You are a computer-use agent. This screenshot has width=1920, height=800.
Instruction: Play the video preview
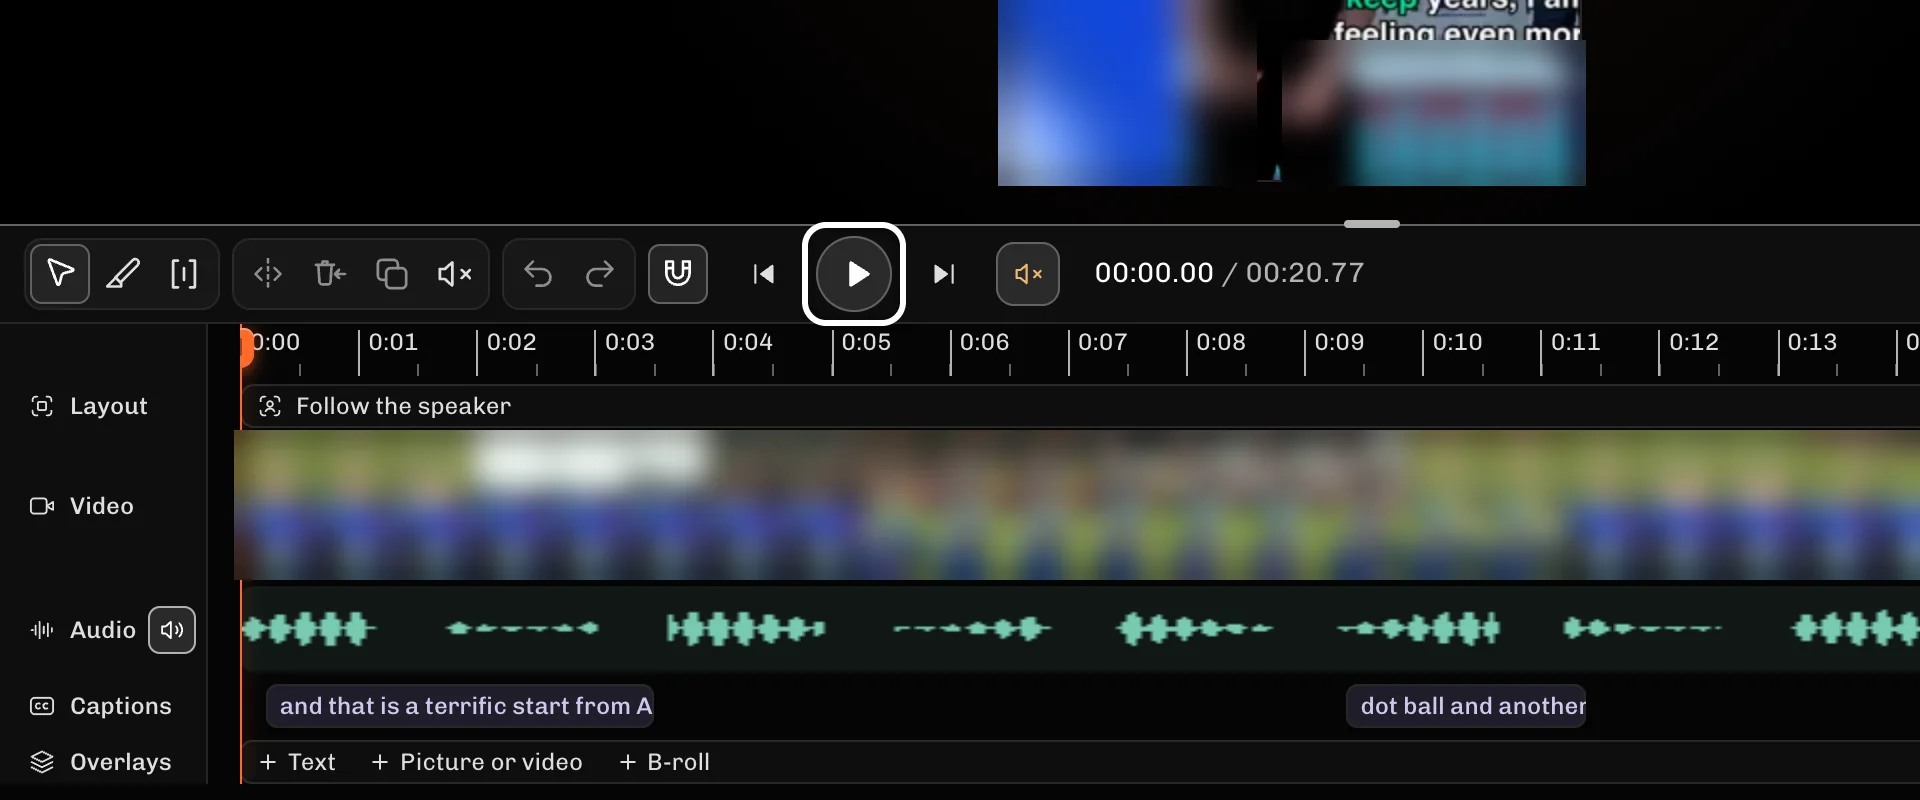coord(854,274)
